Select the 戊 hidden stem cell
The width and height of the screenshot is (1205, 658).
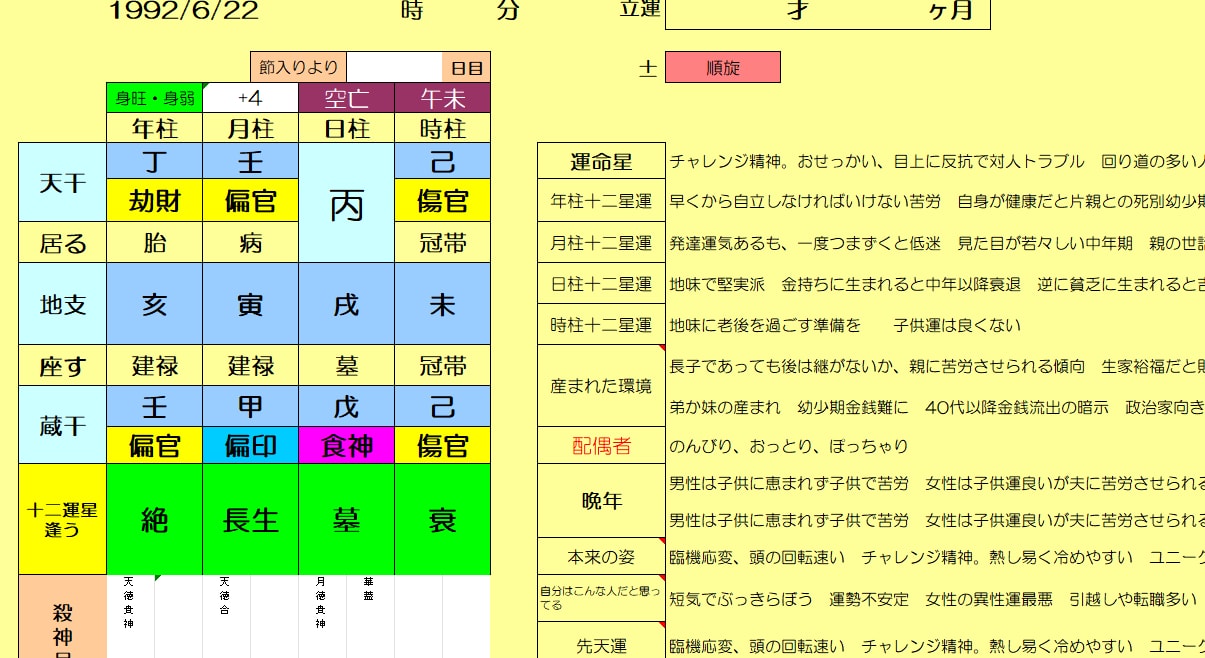click(346, 406)
